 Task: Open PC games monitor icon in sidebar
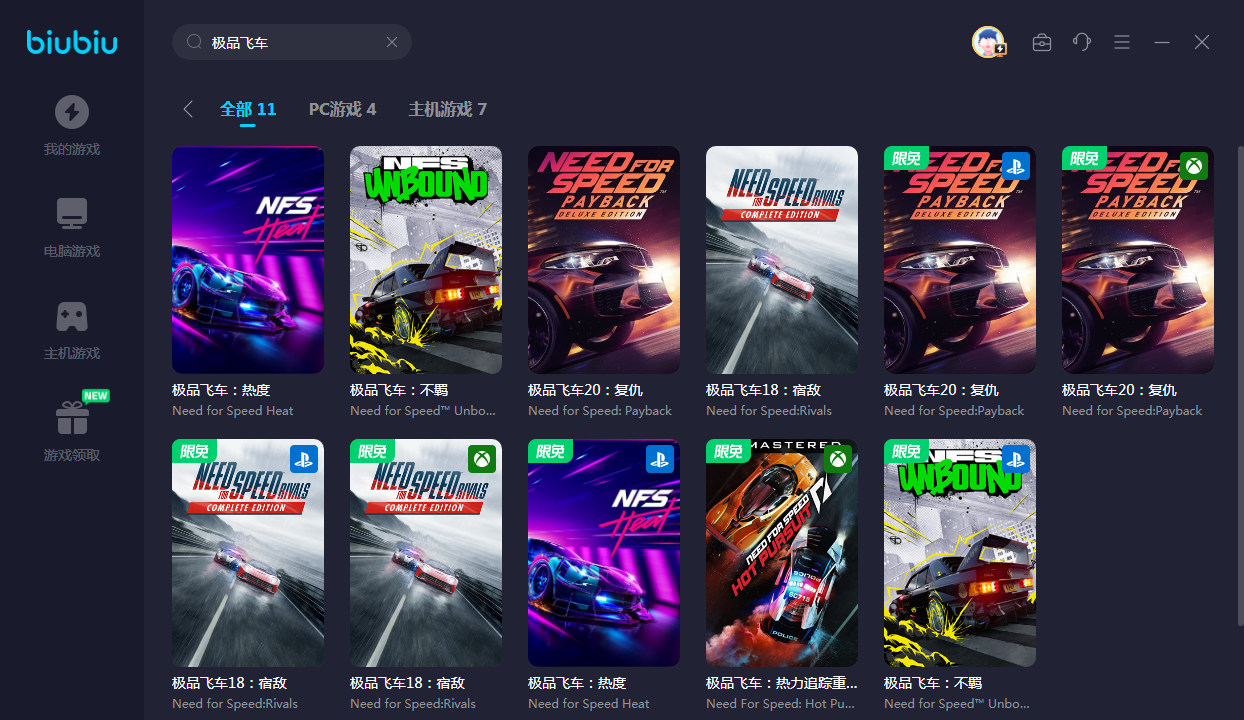(x=71, y=213)
